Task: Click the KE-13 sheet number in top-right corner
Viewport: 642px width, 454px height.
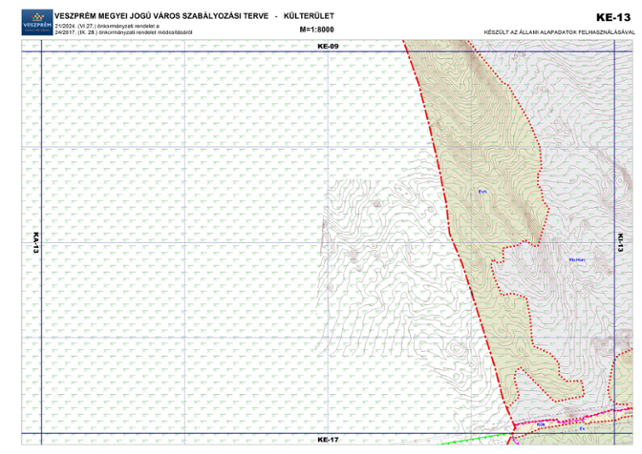Action: click(611, 17)
